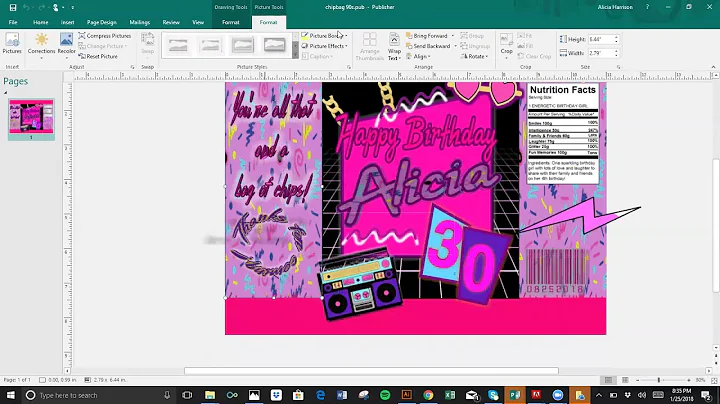Open the Swap pictures button
This screenshot has width=720, height=404.
coord(147,44)
